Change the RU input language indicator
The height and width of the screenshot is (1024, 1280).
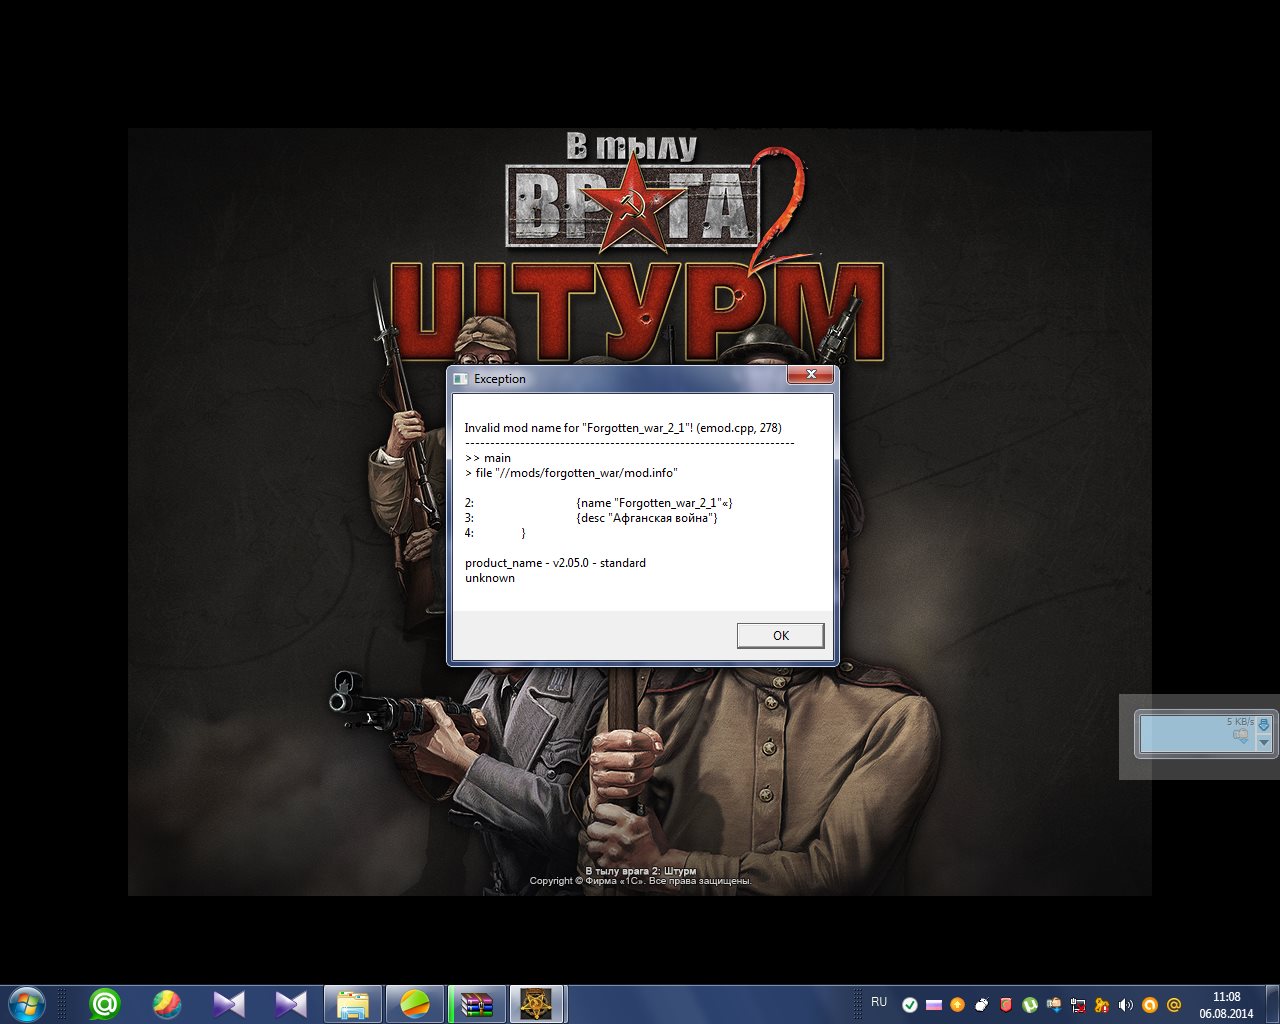[879, 1002]
